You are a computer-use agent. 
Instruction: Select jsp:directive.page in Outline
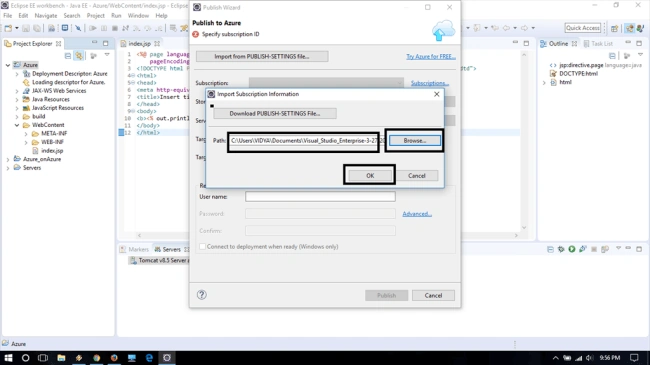pos(595,65)
